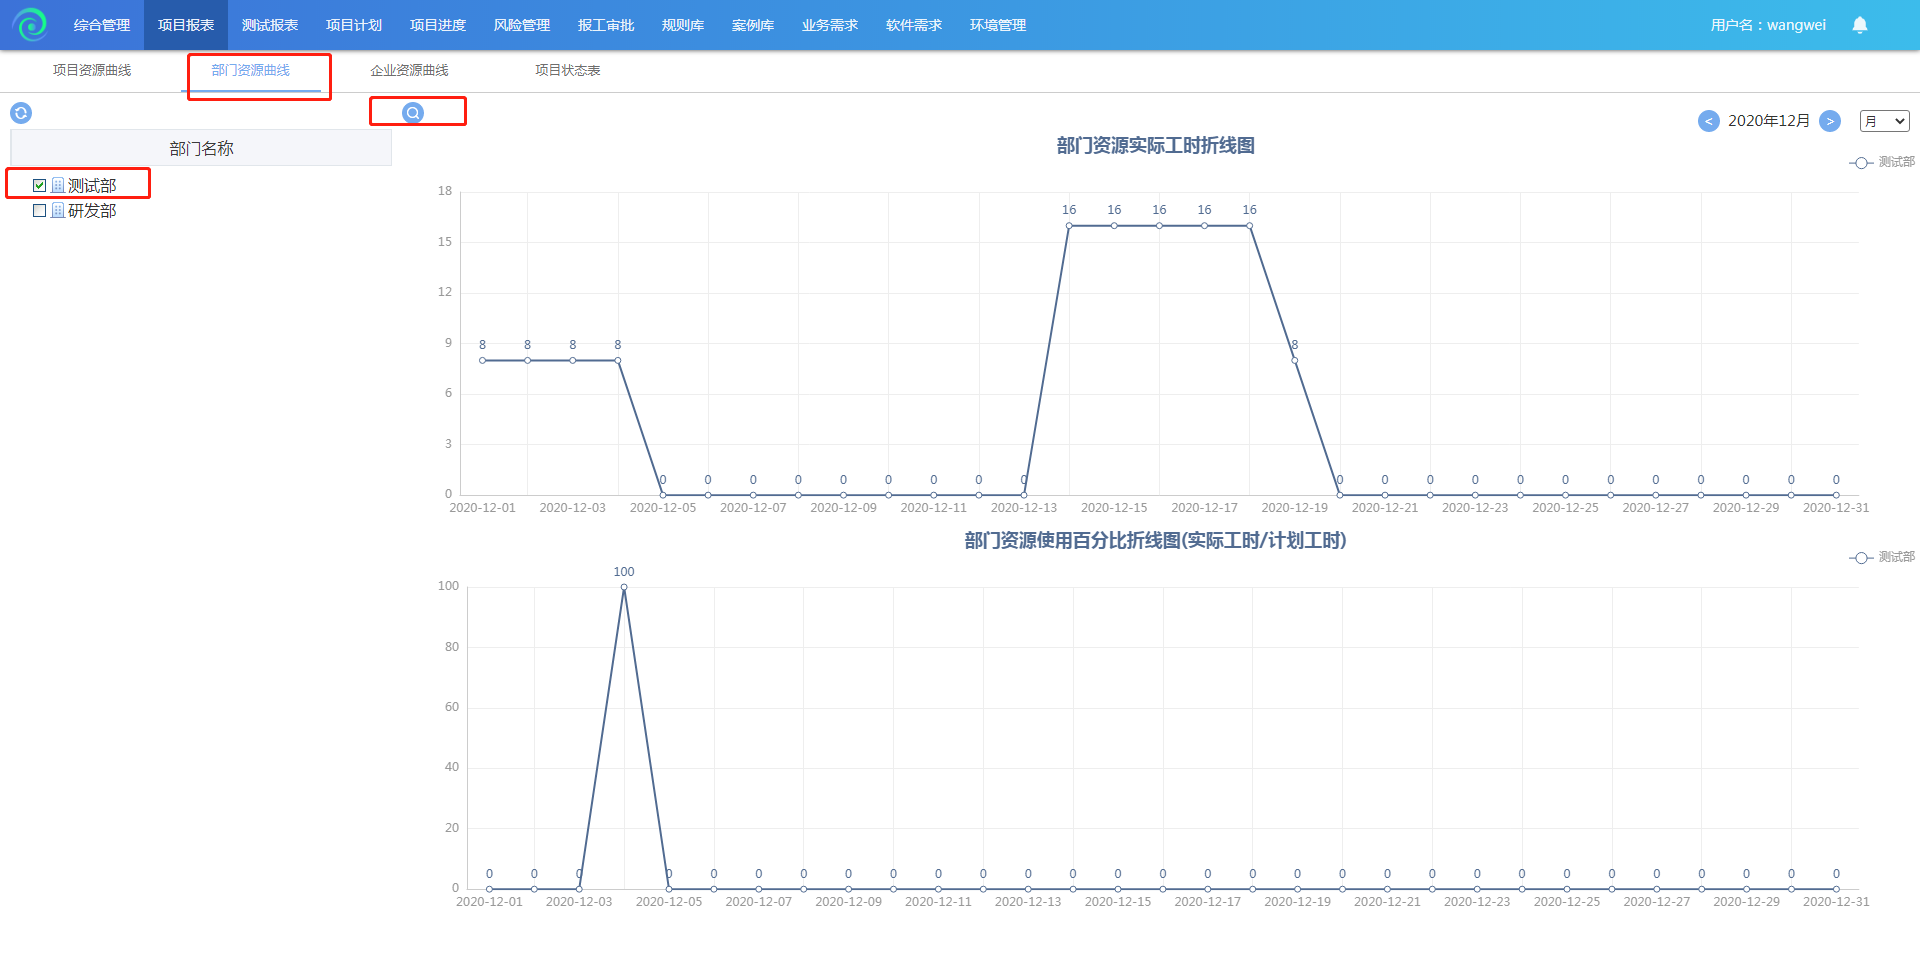Open the 综合管理 menu
Viewport: 1920px width, 969px height.
click(x=102, y=25)
